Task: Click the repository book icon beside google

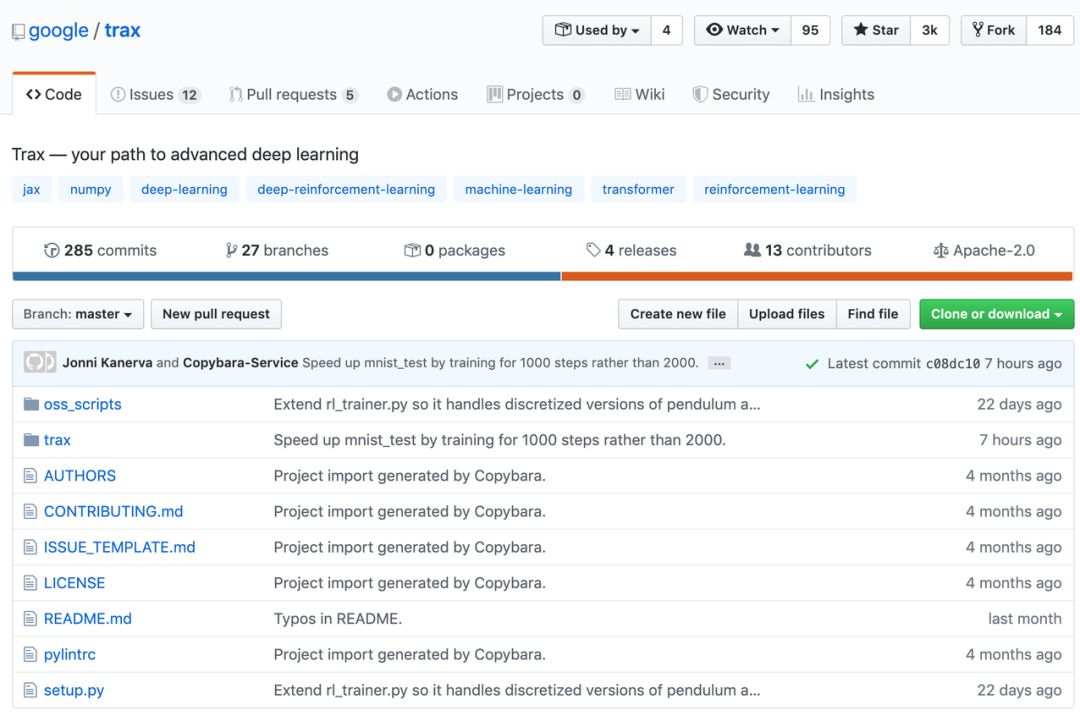Action: 18,32
